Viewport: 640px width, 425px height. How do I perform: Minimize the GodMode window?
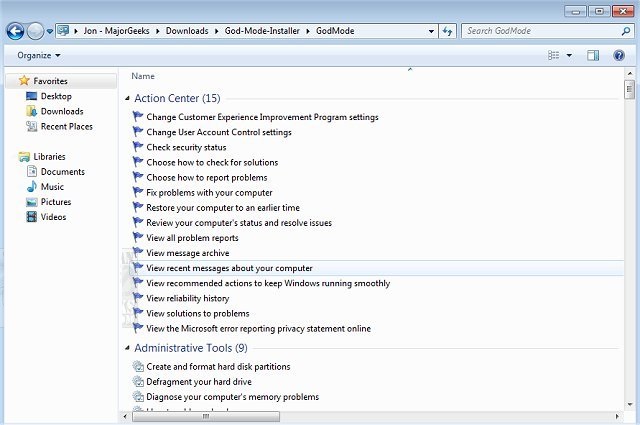576,11
